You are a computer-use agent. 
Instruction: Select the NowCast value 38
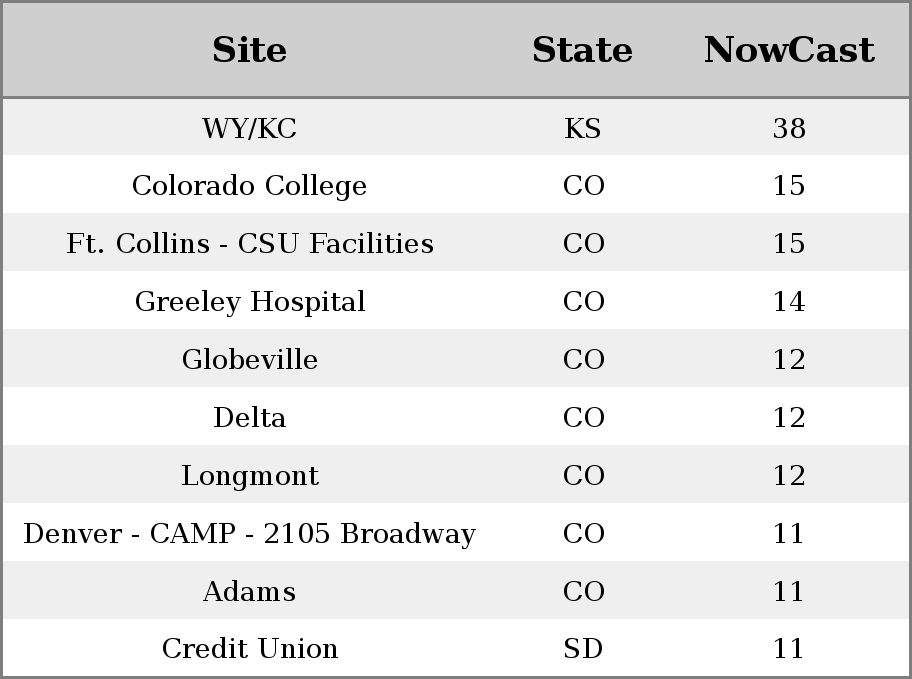pyautogui.click(x=789, y=128)
